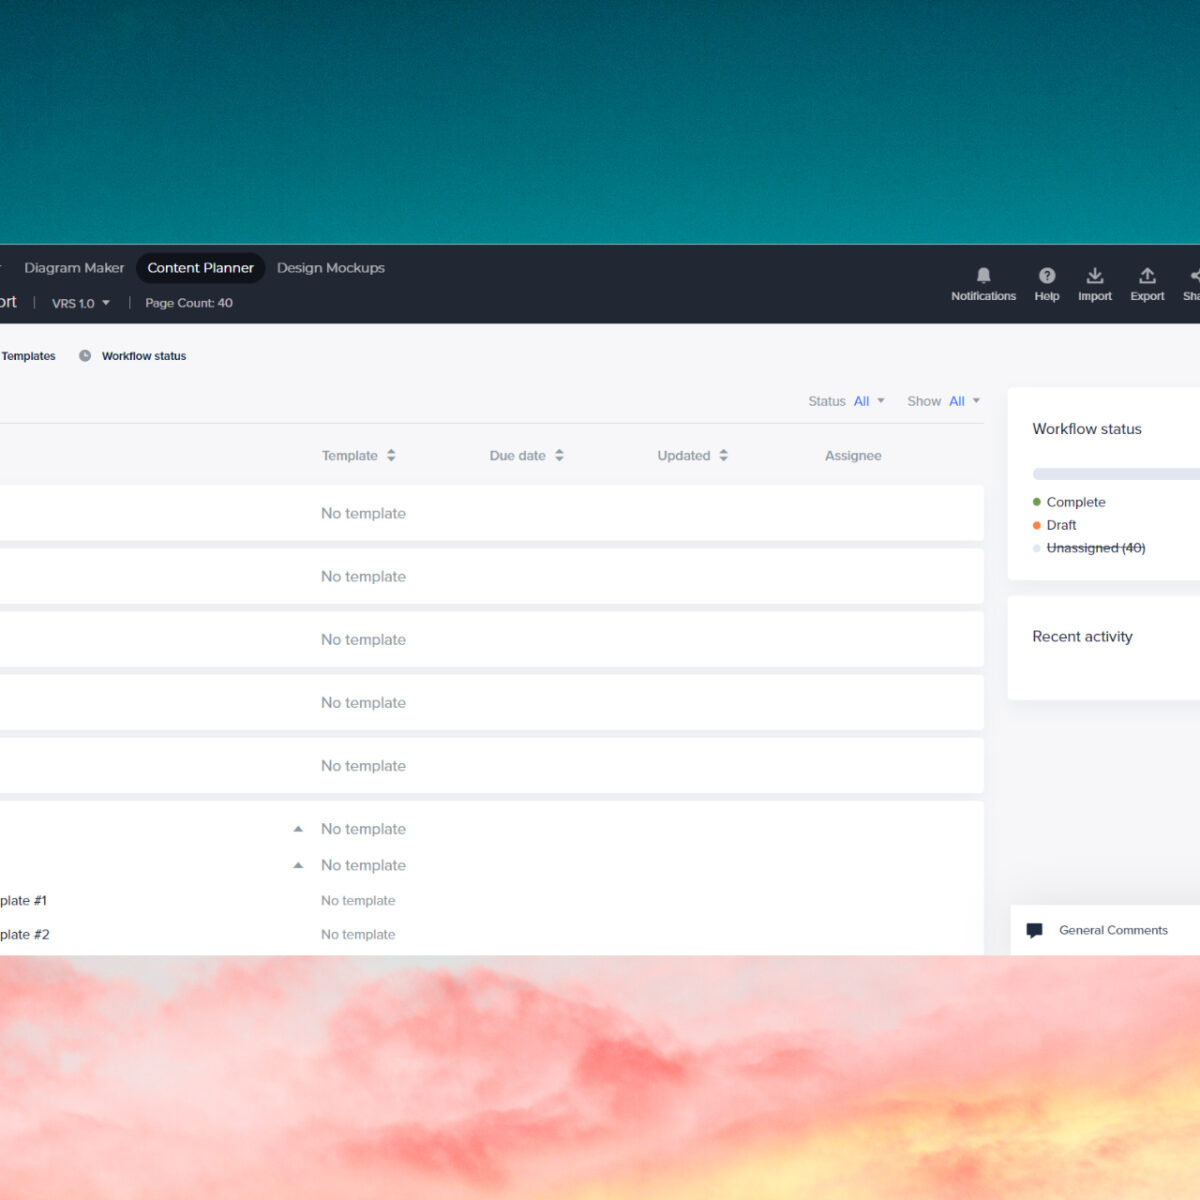Toggle the Unassigned (40) legend item
The width and height of the screenshot is (1200, 1200).
(1089, 548)
